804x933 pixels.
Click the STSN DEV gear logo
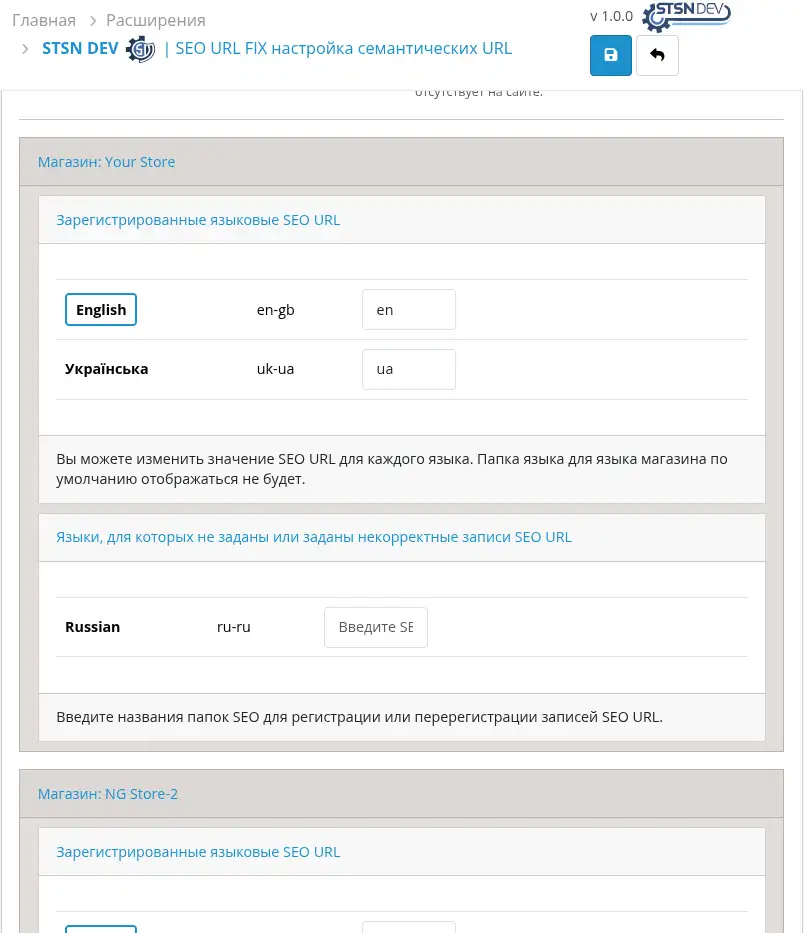click(x=688, y=16)
